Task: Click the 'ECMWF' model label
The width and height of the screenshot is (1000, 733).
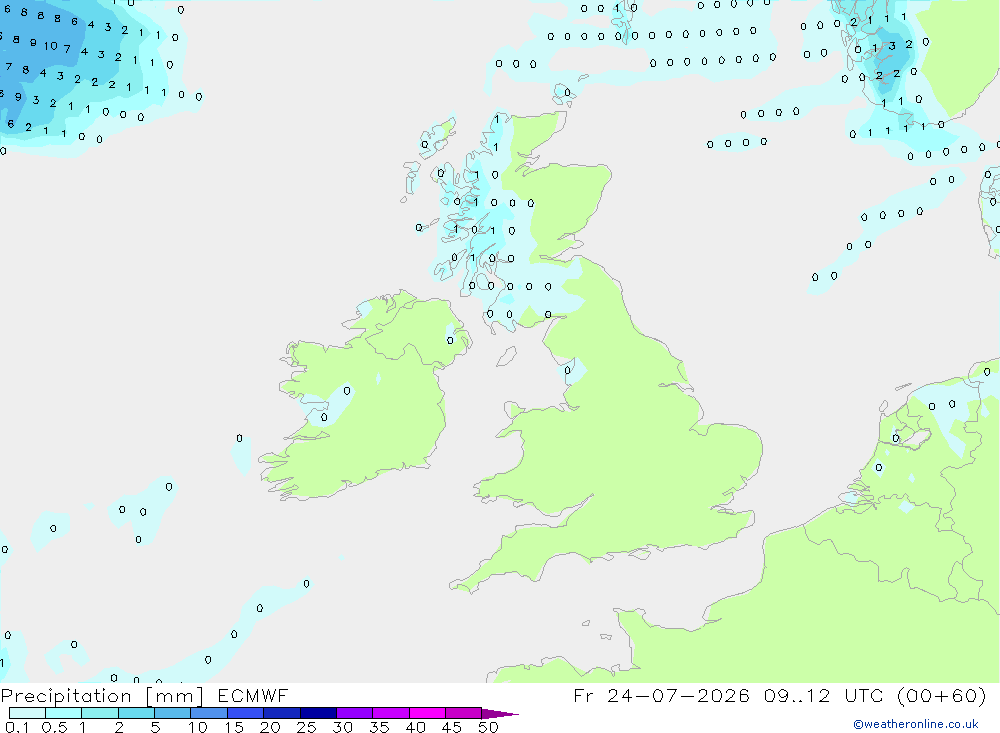Action: pyautogui.click(x=253, y=695)
